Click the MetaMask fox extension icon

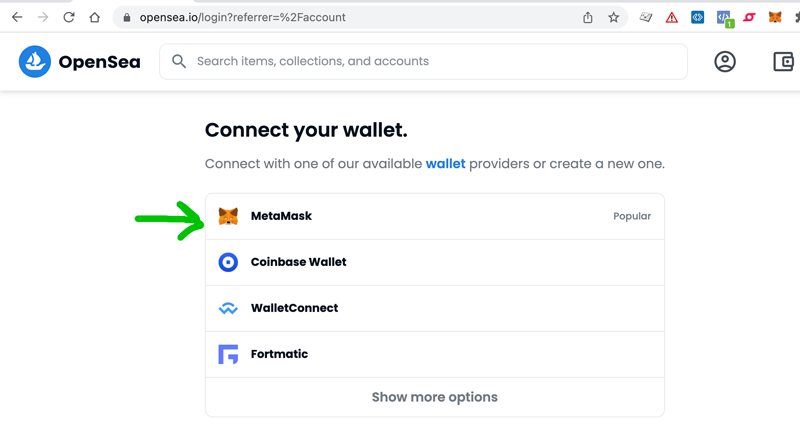774,17
